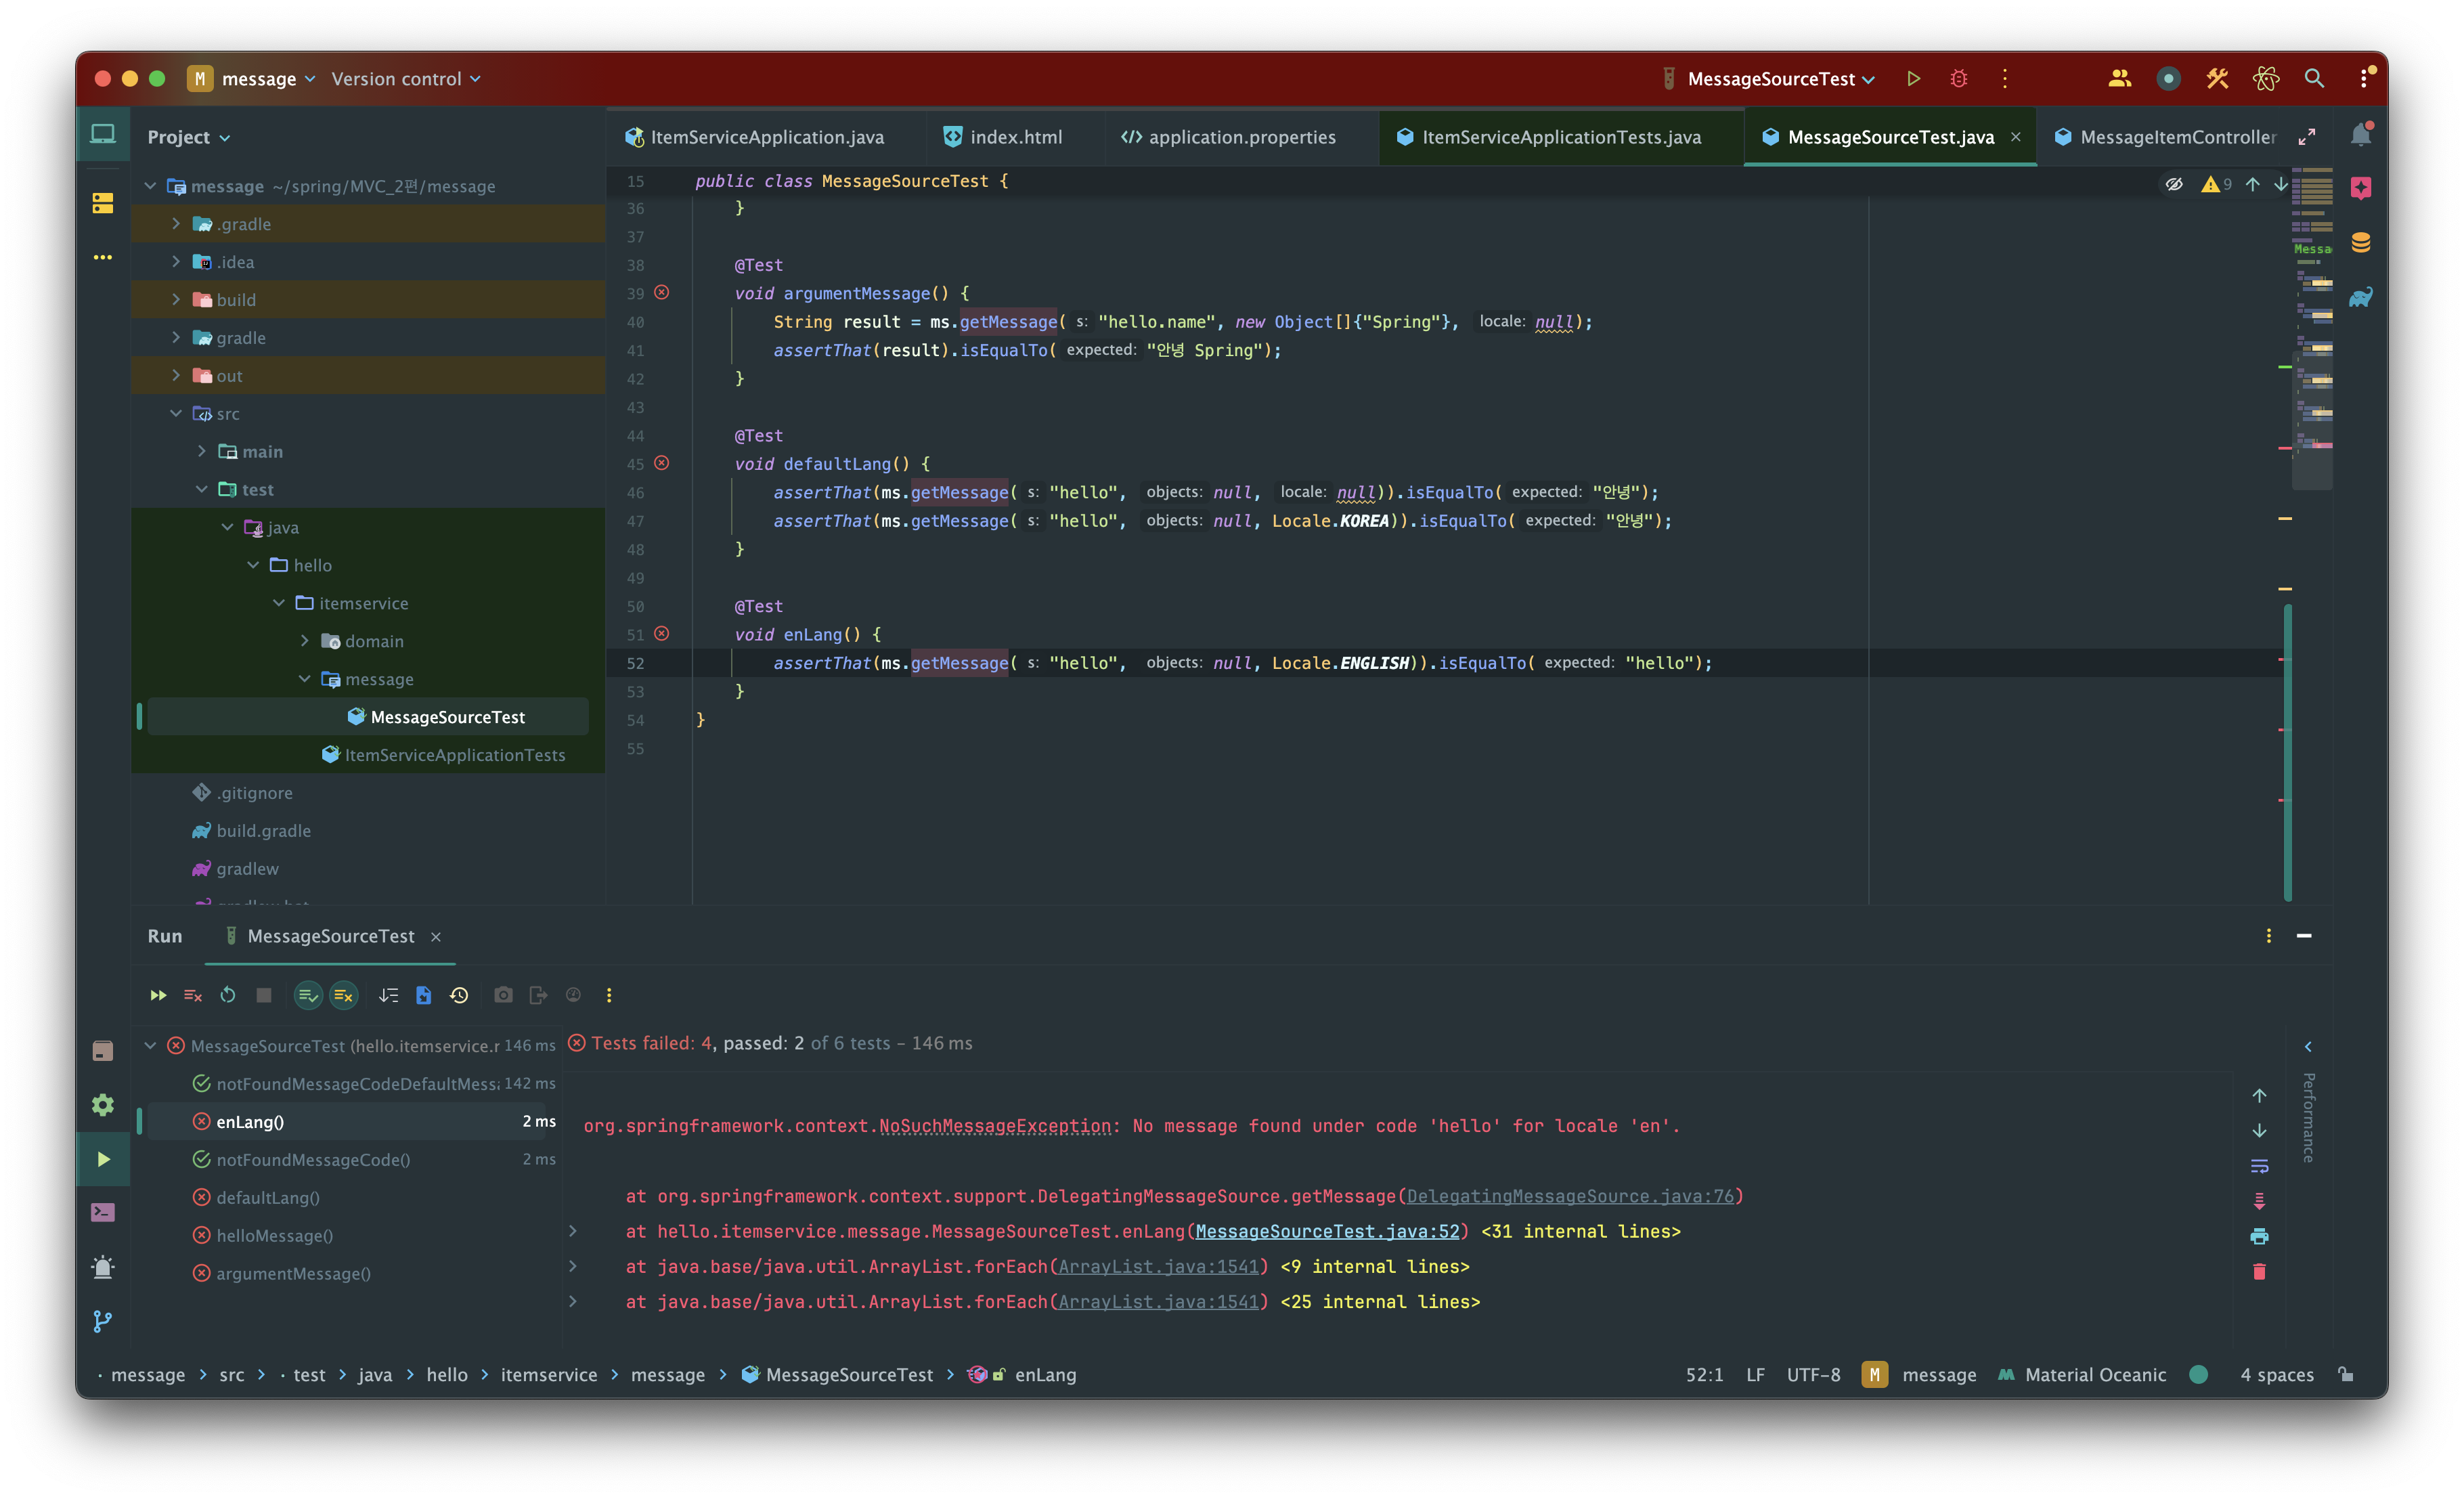Toggle gutter run marker at line 51
This screenshot has height=1499, width=2464.
tap(662, 633)
